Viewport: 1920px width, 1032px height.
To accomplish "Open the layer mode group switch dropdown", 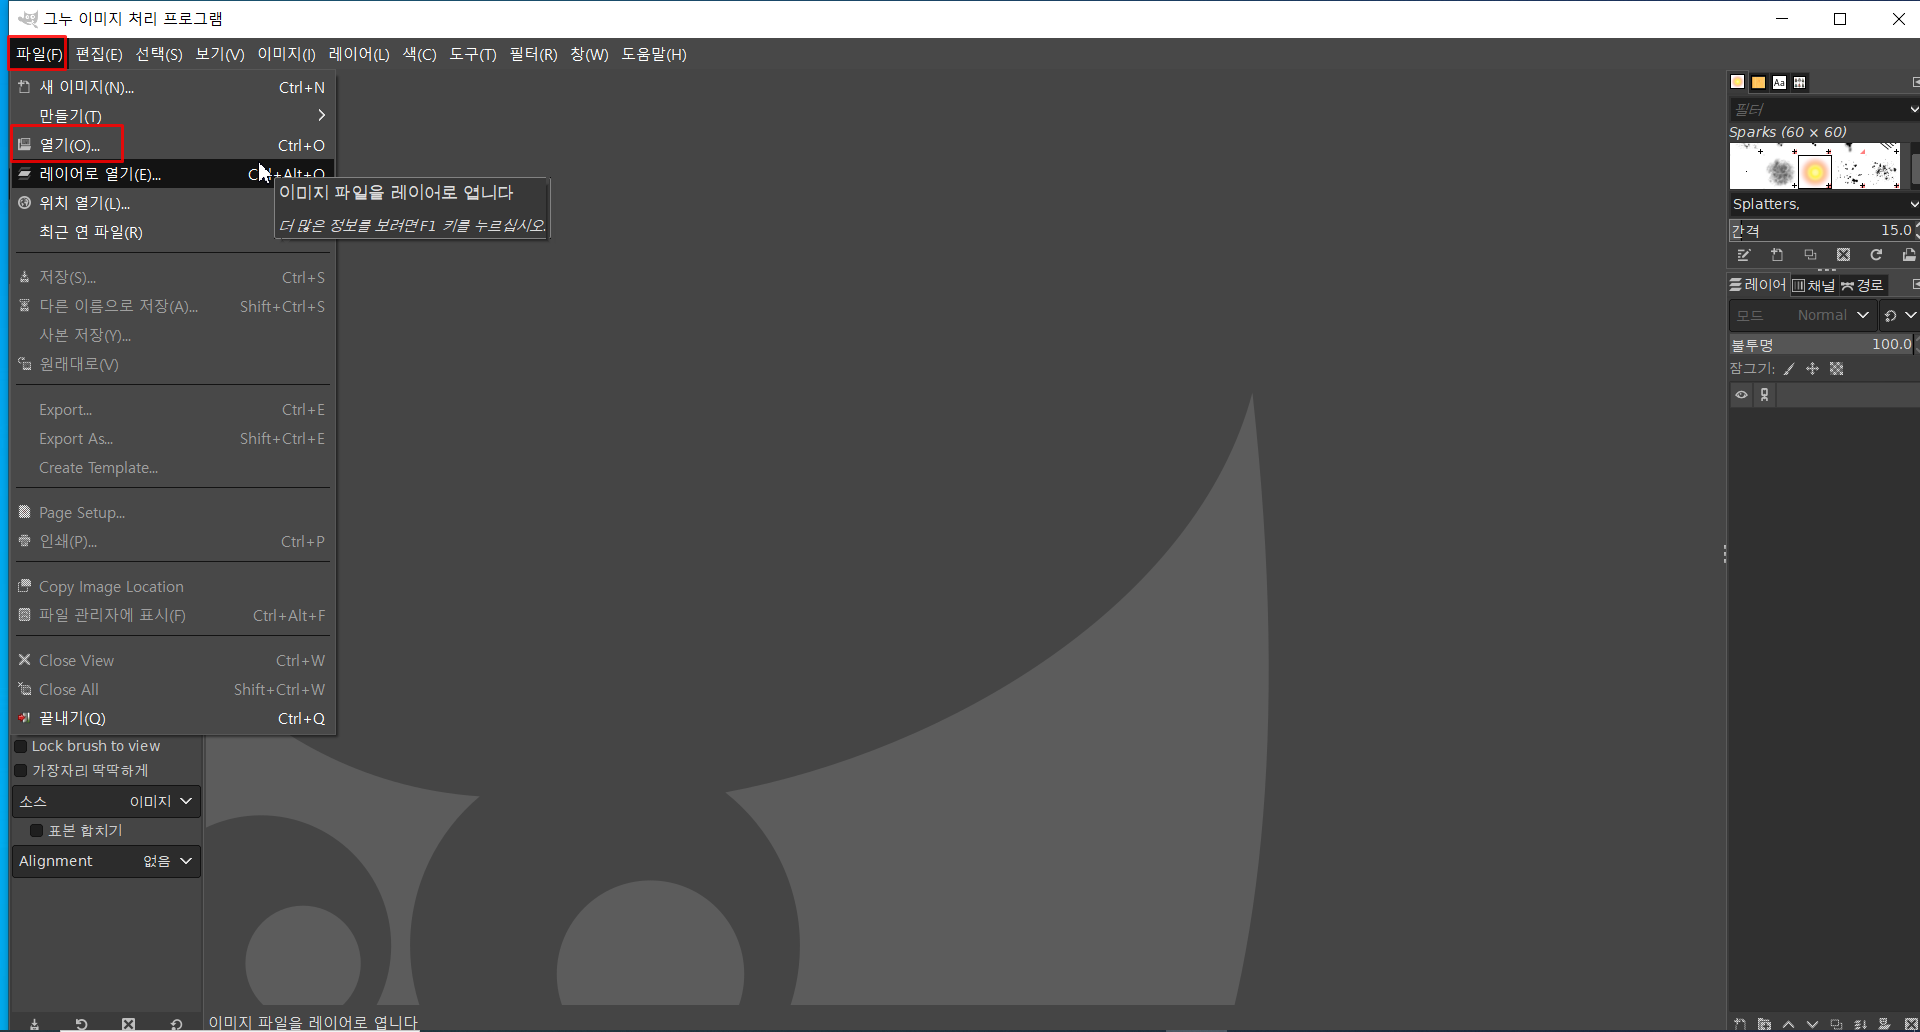I will tap(1899, 315).
